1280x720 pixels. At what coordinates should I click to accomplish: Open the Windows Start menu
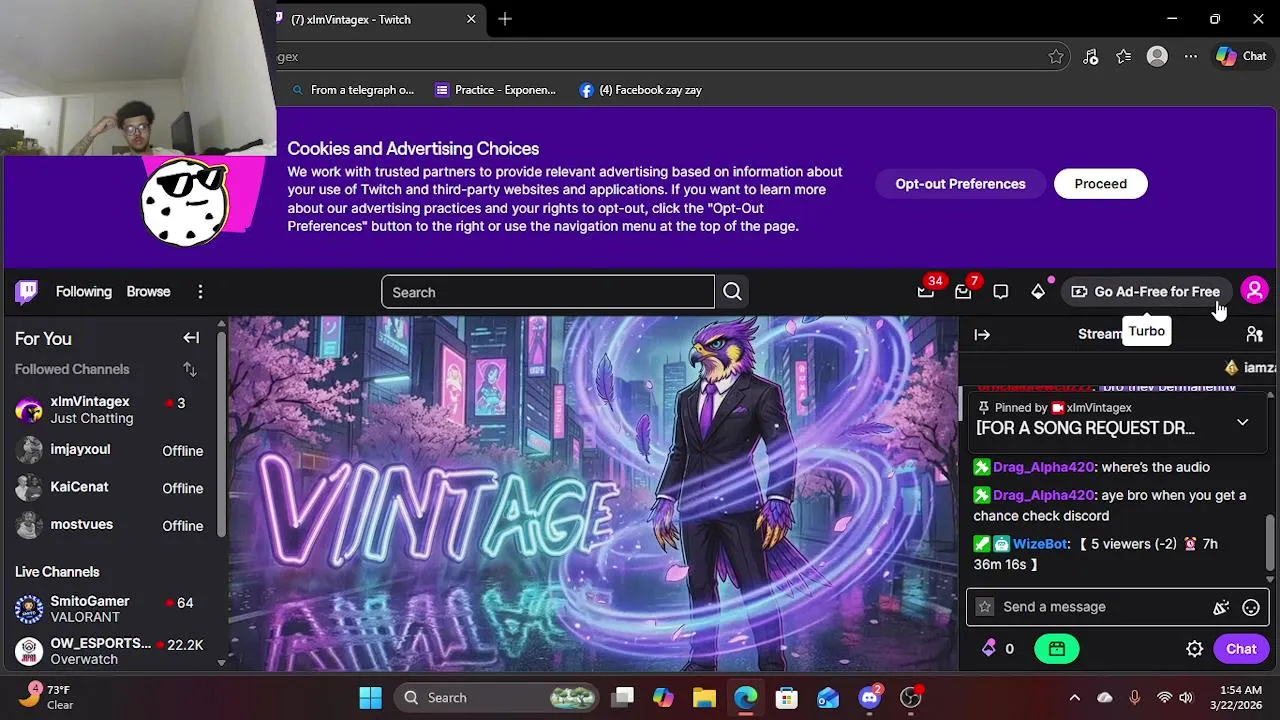pos(370,698)
